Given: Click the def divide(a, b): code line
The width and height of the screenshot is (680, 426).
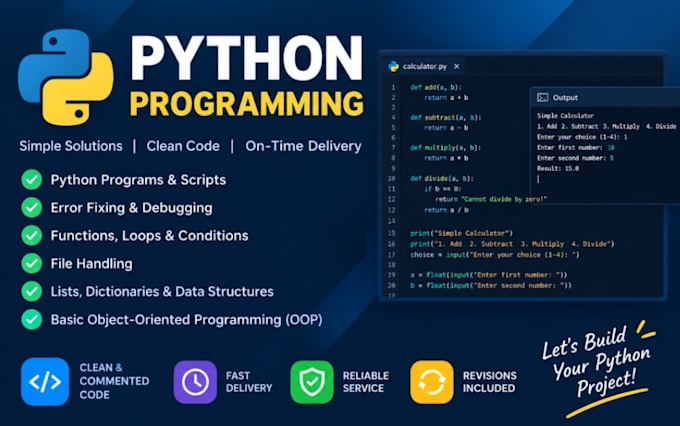Looking at the screenshot, I should tap(442, 178).
